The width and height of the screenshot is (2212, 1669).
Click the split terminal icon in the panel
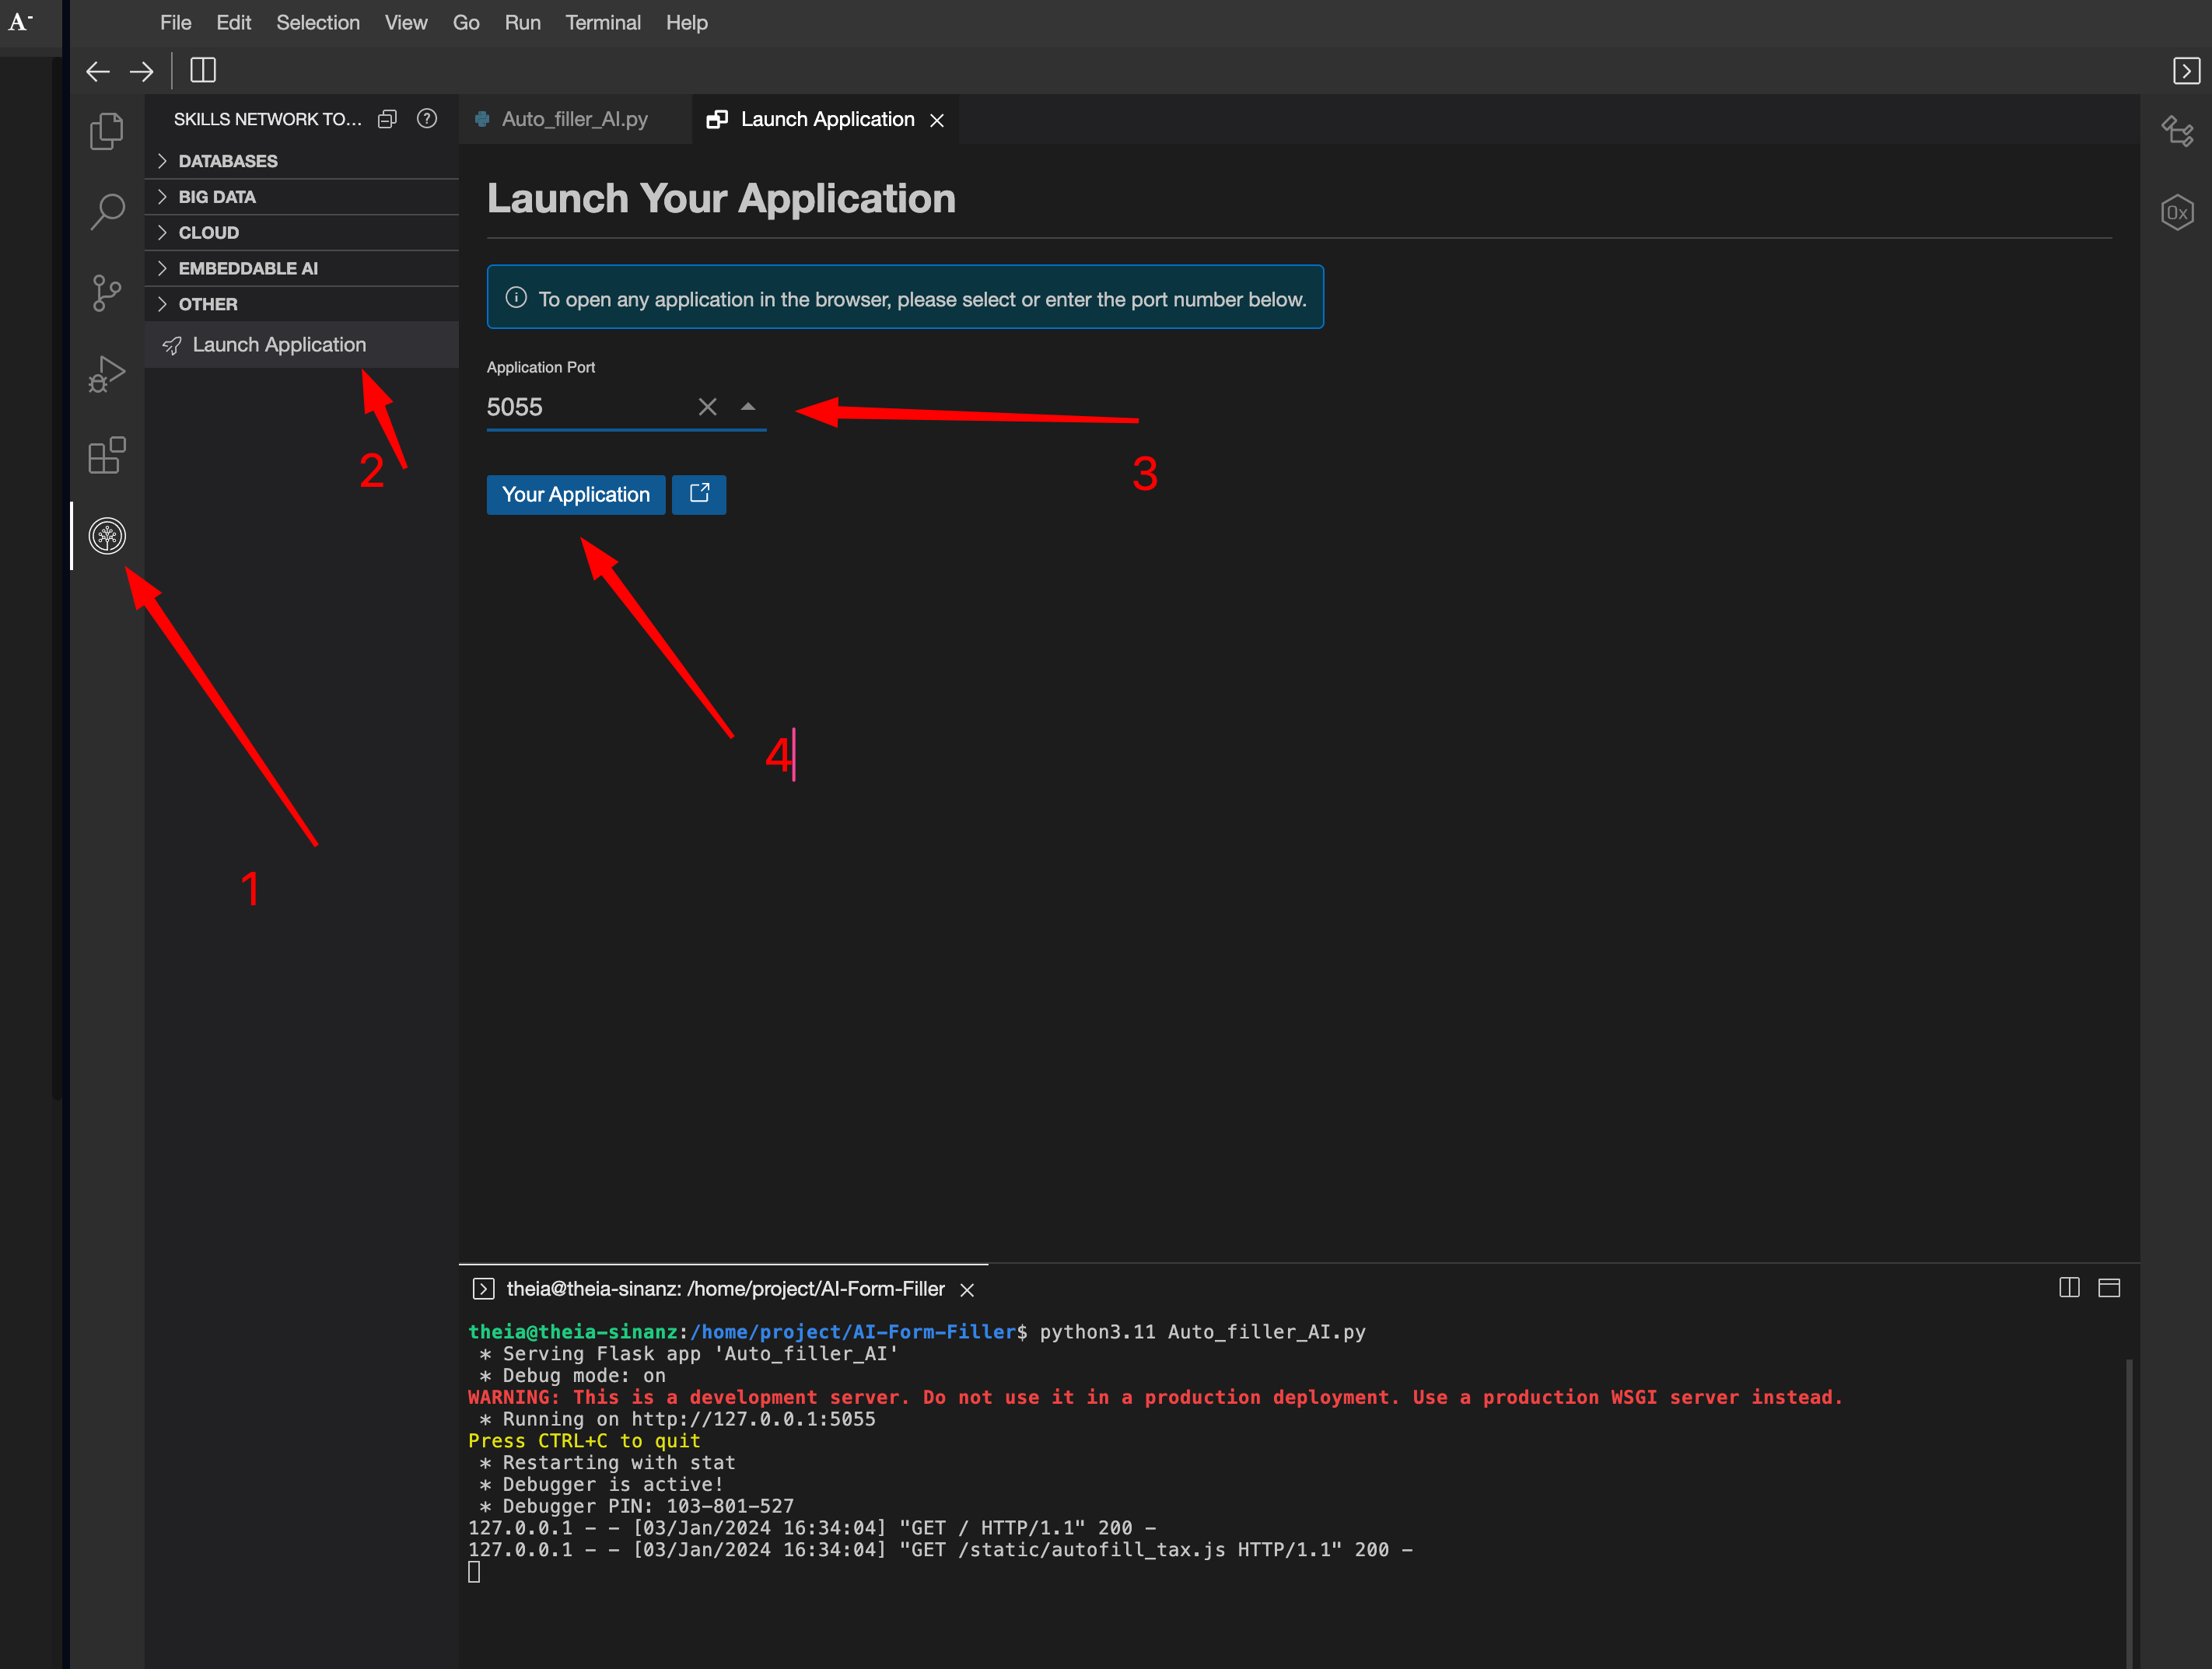pyautogui.click(x=2067, y=1288)
